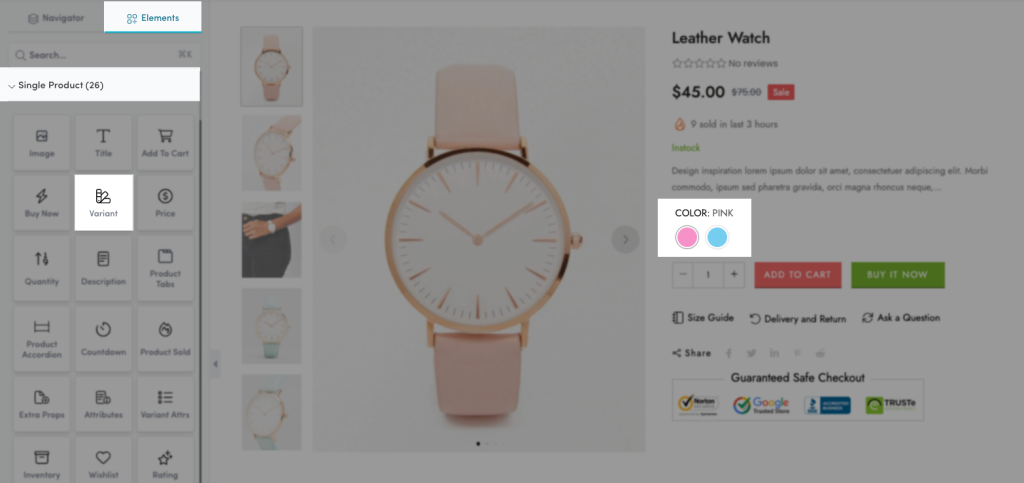The image size is (1024, 483).
Task: Open the Elements tab
Action: point(153,18)
